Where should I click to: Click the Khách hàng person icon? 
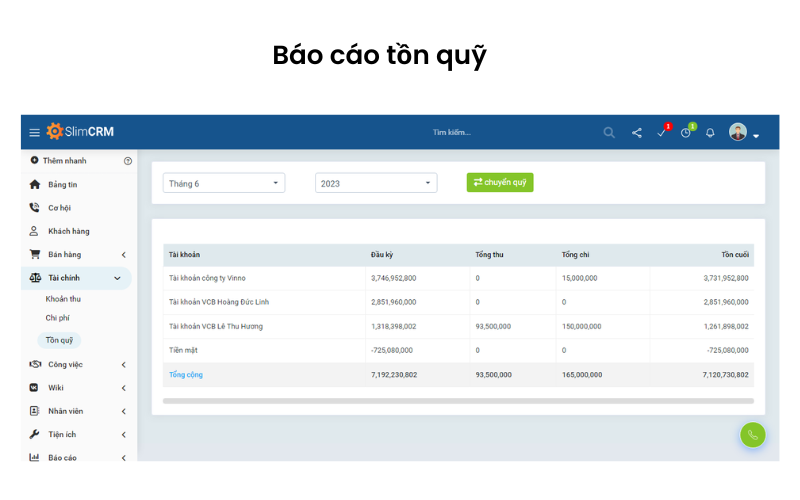34,231
